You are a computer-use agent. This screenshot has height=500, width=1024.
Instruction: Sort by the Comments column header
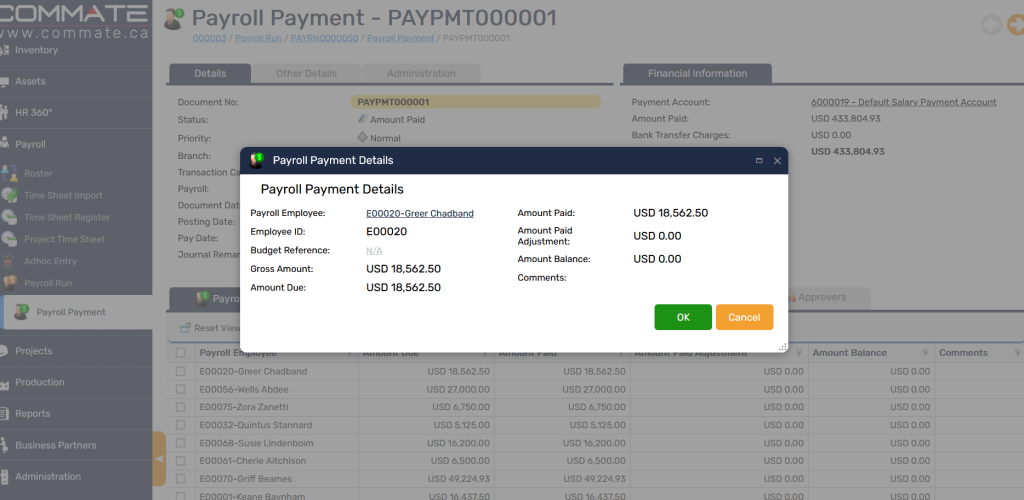[963, 353]
